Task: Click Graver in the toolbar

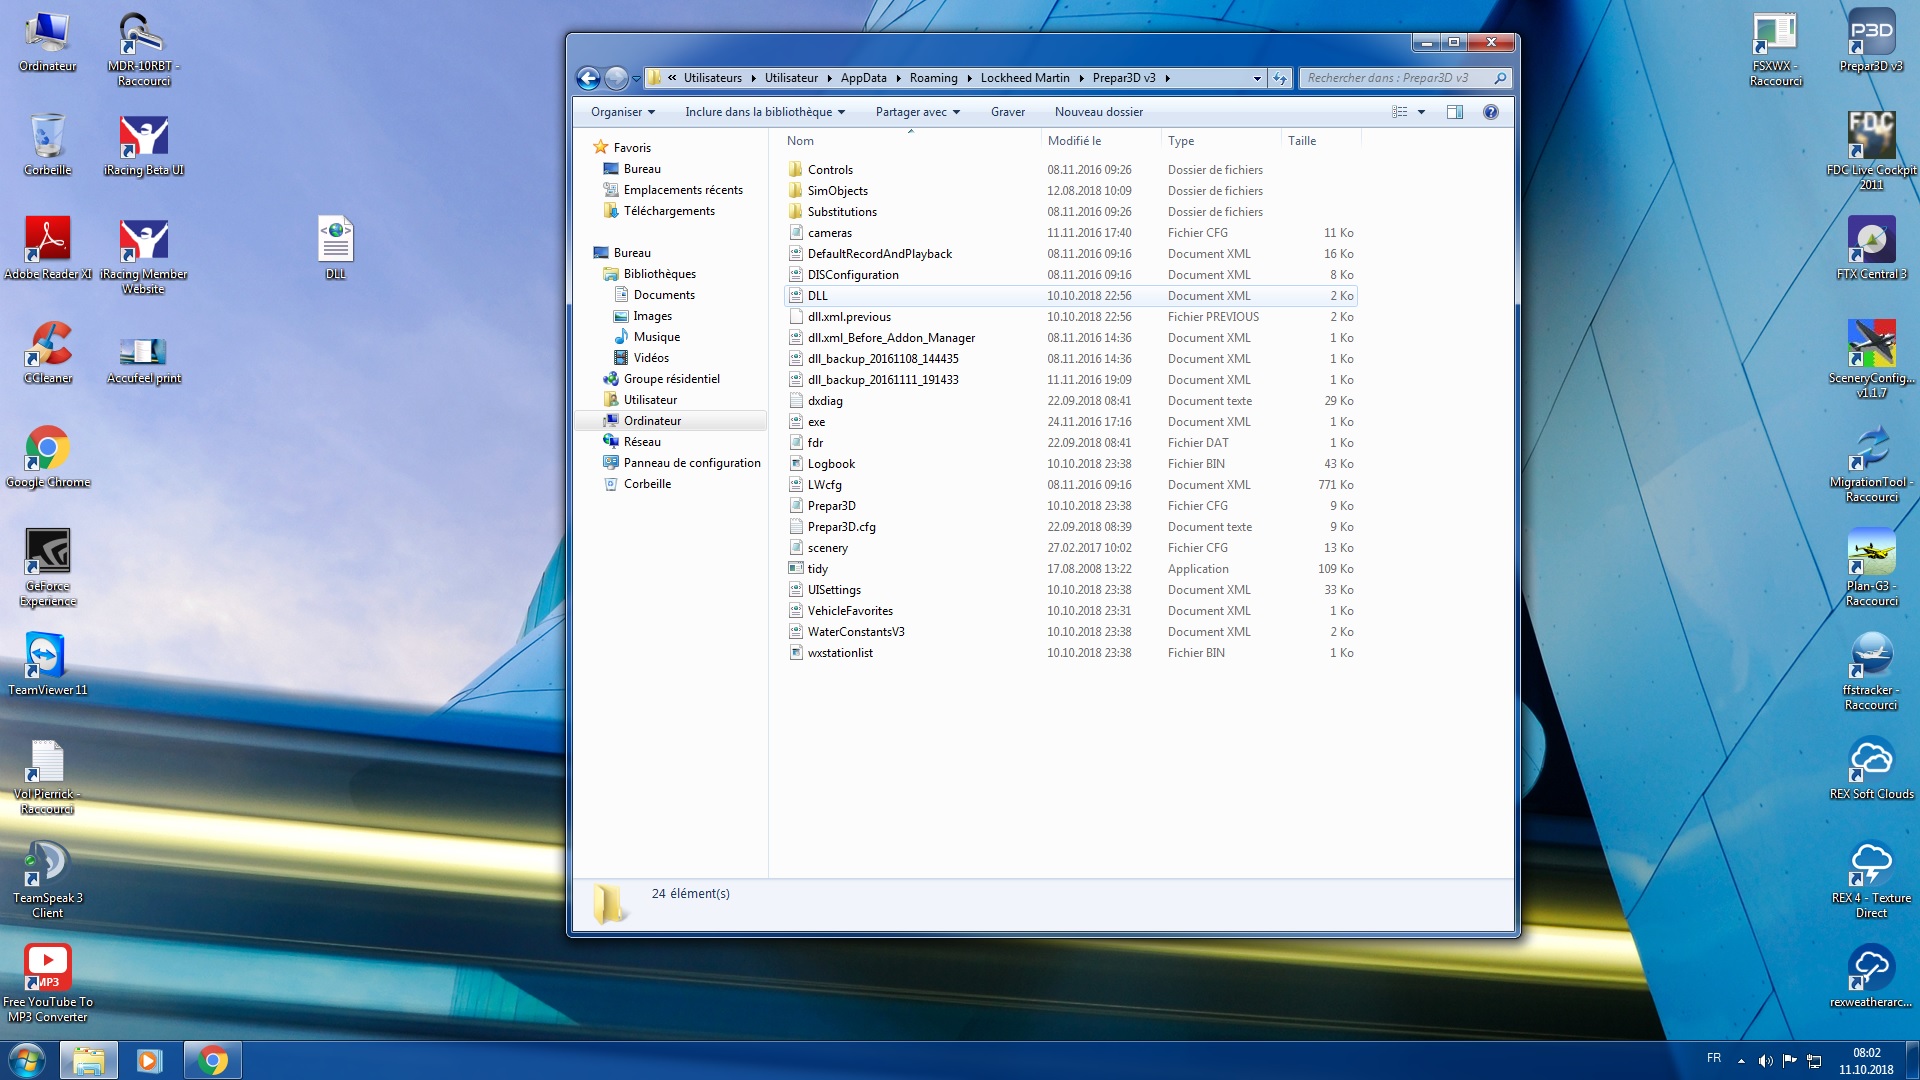Action: click(1007, 112)
